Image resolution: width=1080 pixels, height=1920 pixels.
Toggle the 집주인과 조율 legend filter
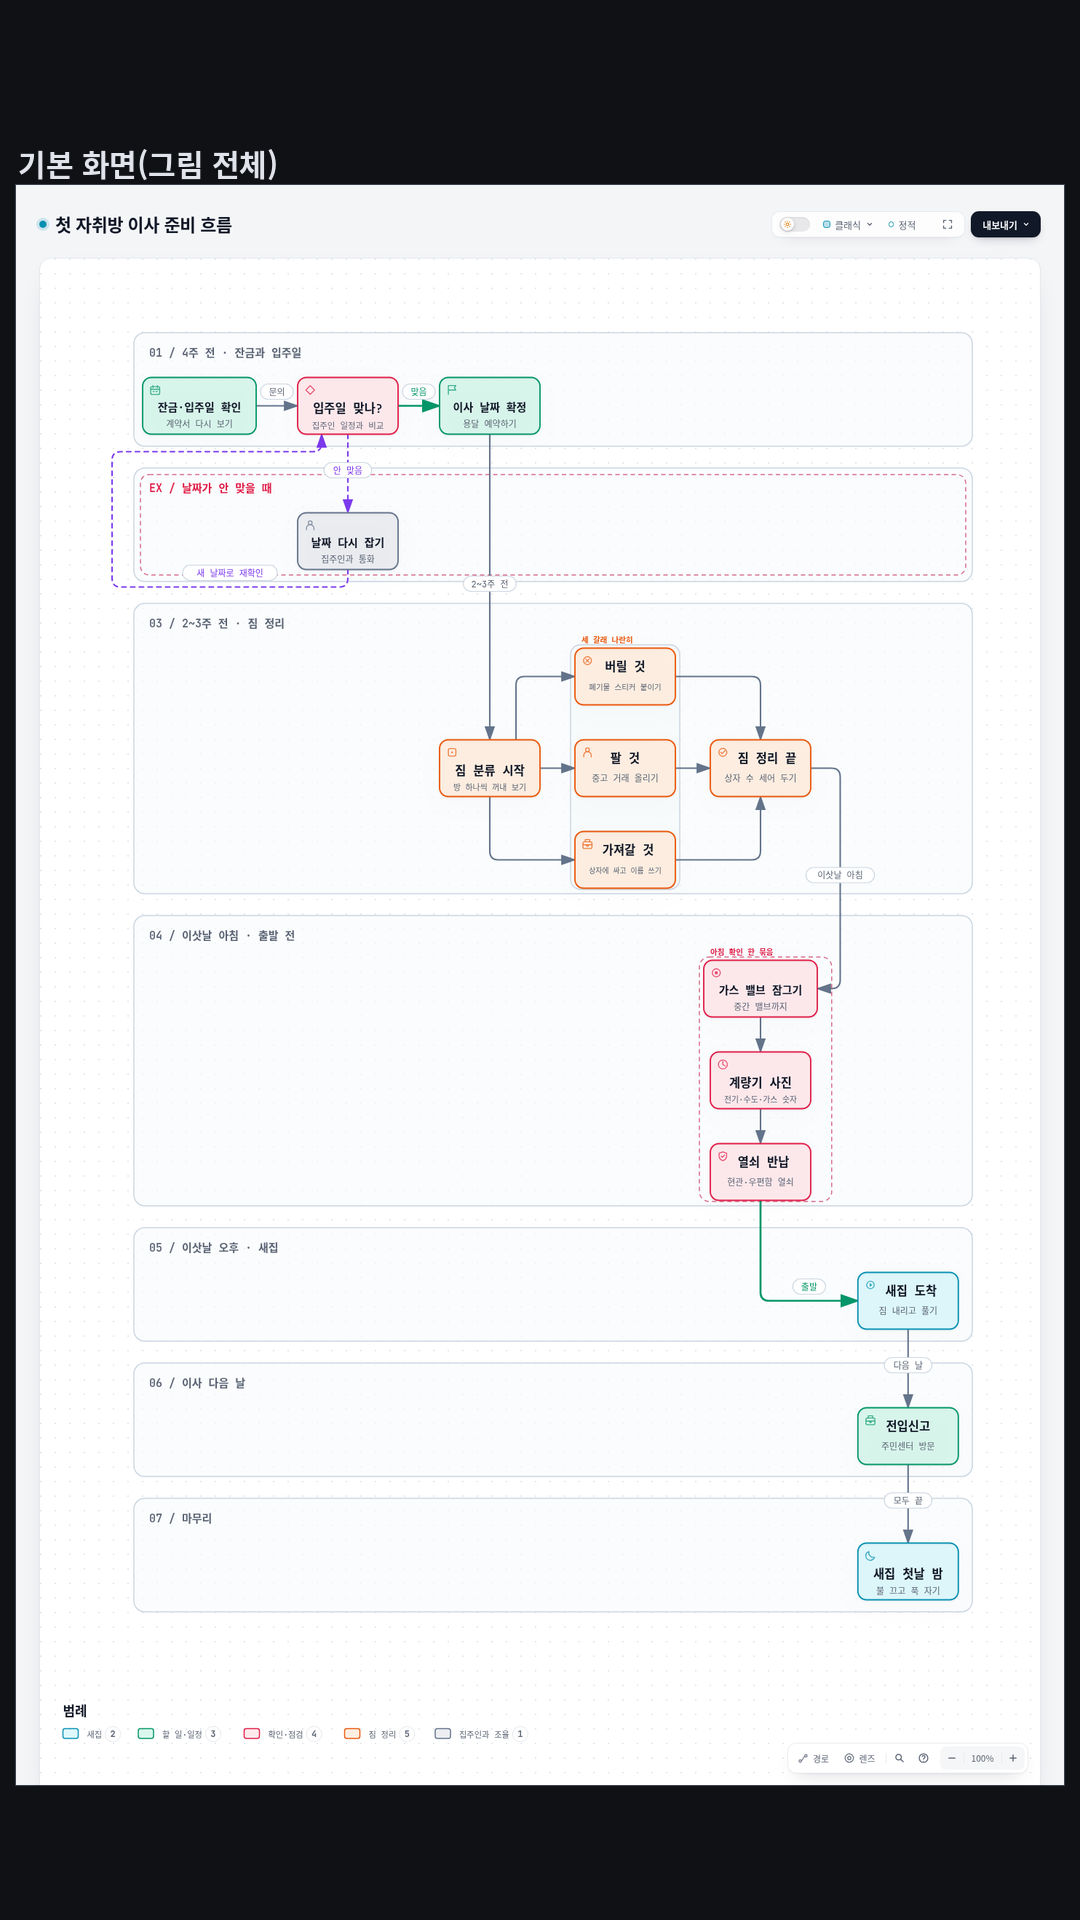[481, 1734]
